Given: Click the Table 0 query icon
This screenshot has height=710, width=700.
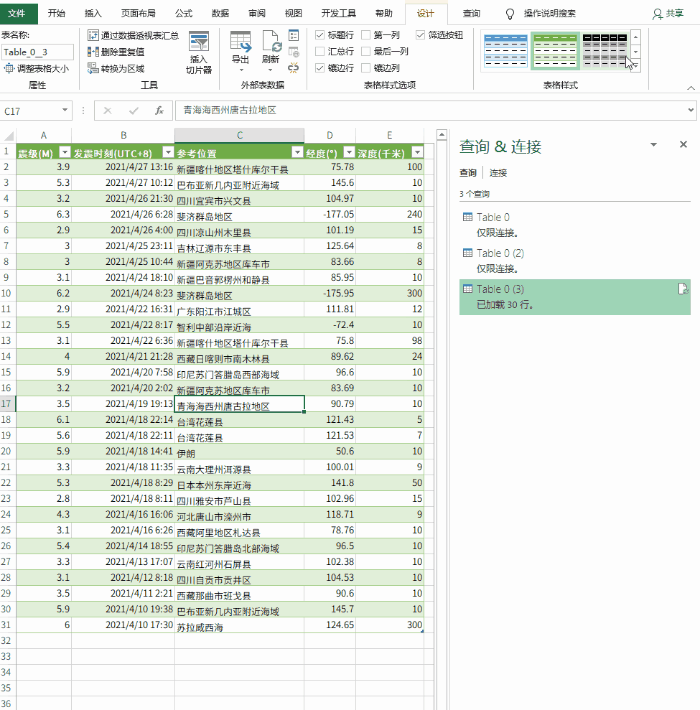Looking at the screenshot, I should point(468,217).
